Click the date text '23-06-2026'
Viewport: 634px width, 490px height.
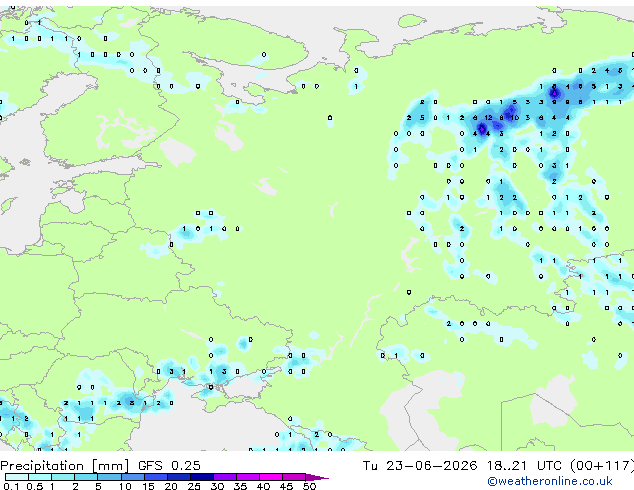click(x=431, y=466)
